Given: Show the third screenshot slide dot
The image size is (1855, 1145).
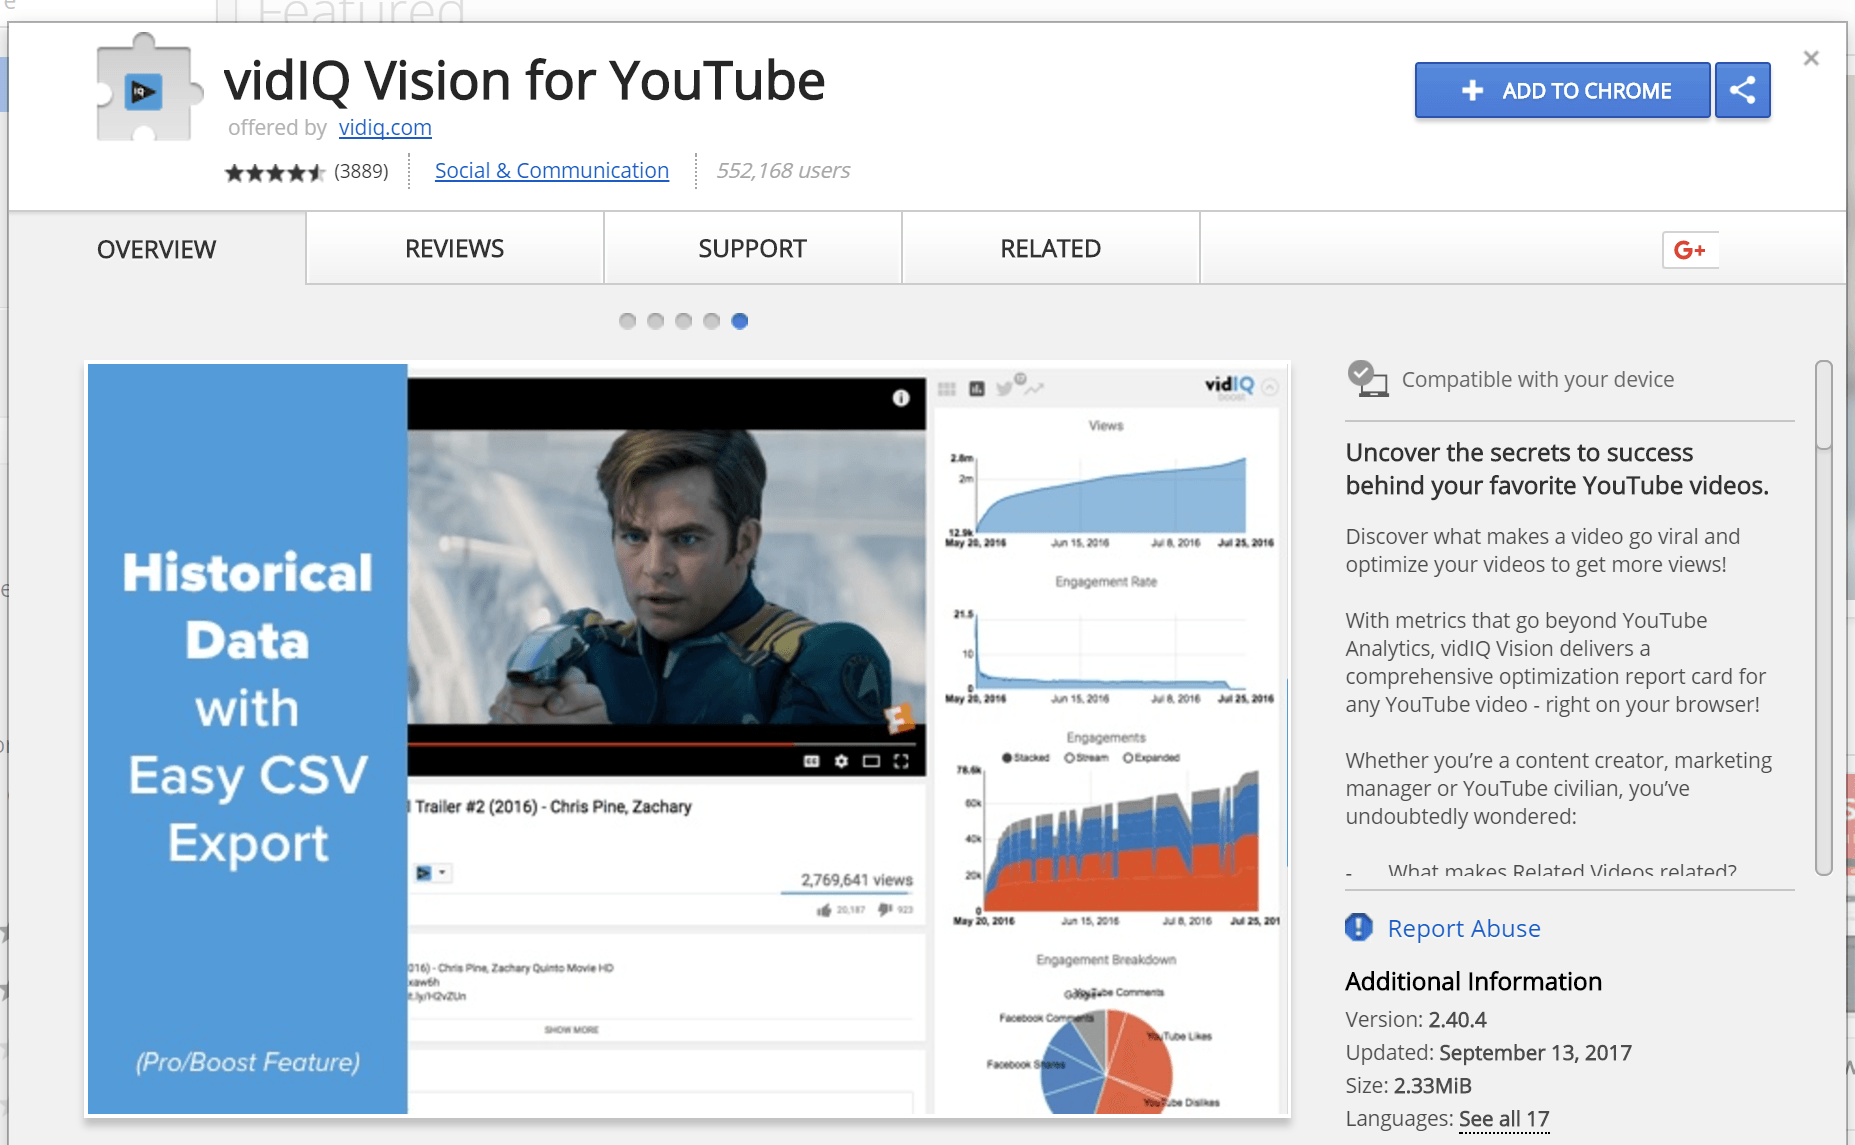Looking at the screenshot, I should [x=683, y=321].
